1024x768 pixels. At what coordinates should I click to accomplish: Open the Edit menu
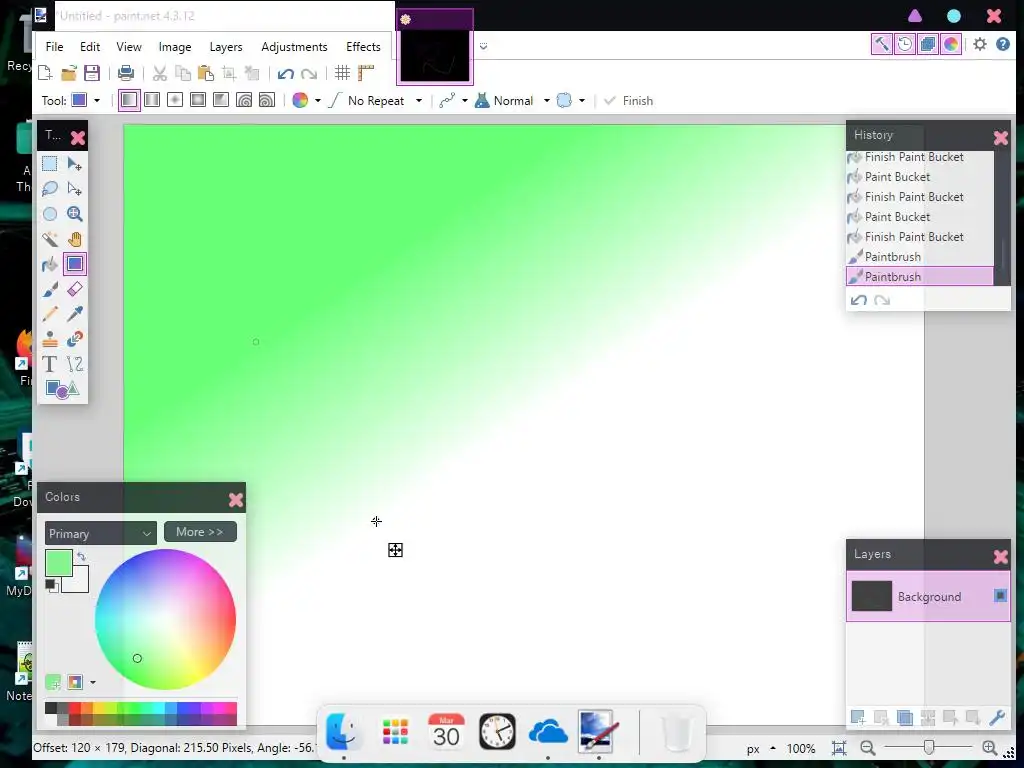90,47
